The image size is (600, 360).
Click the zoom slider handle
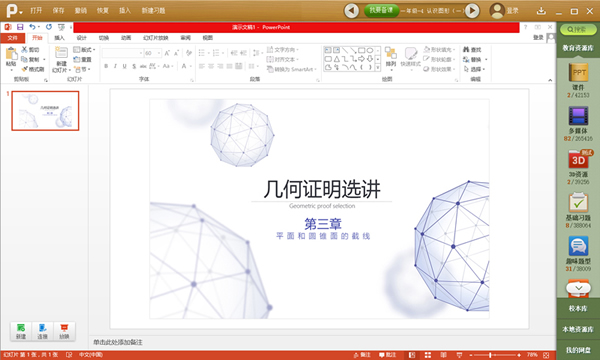tap(490, 355)
